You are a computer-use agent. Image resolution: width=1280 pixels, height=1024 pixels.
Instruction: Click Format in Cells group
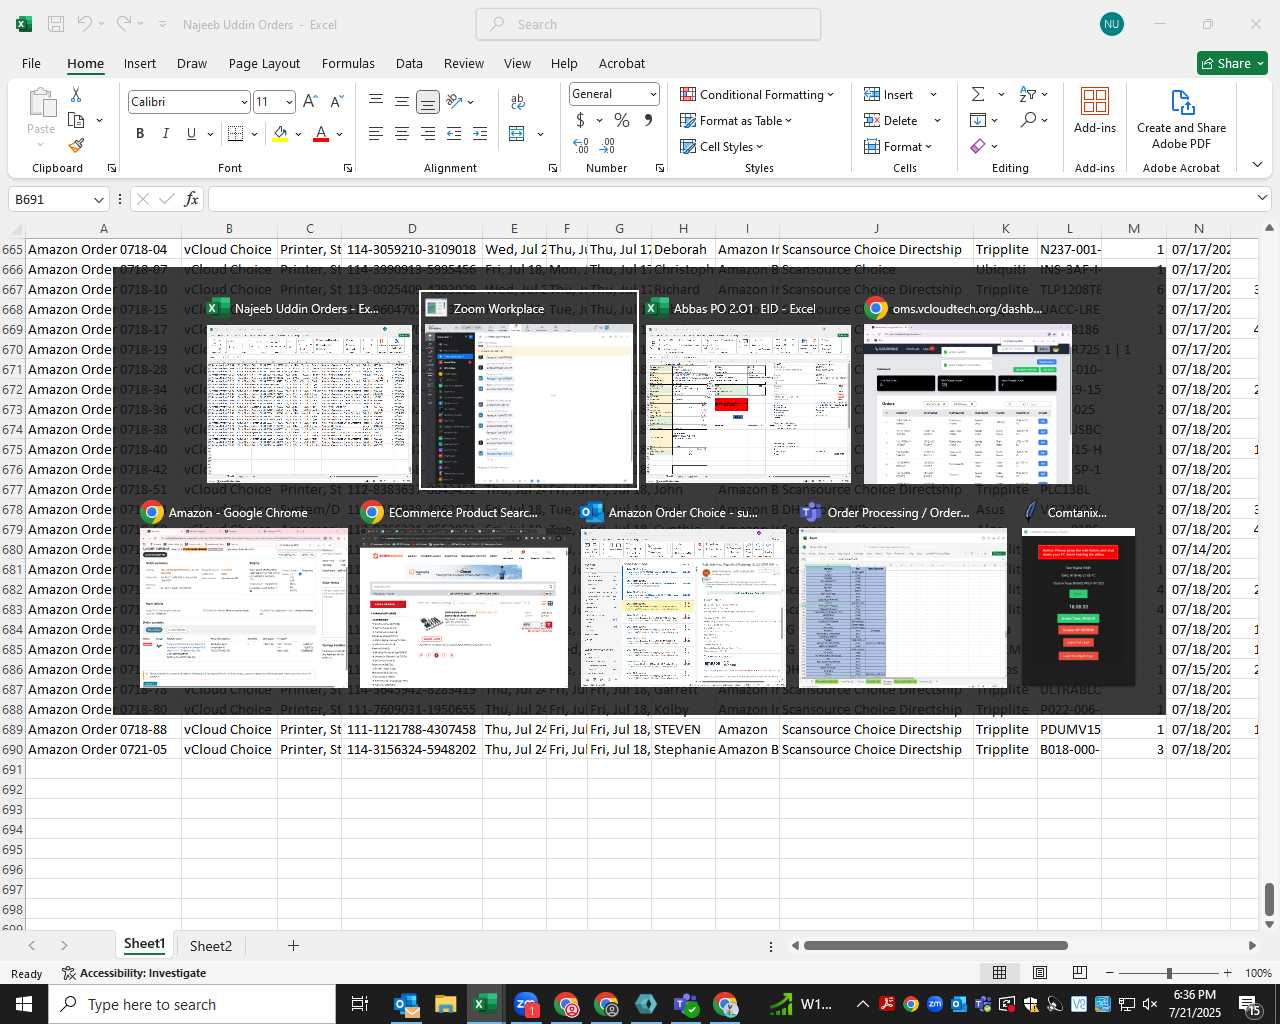pyautogui.click(x=898, y=146)
